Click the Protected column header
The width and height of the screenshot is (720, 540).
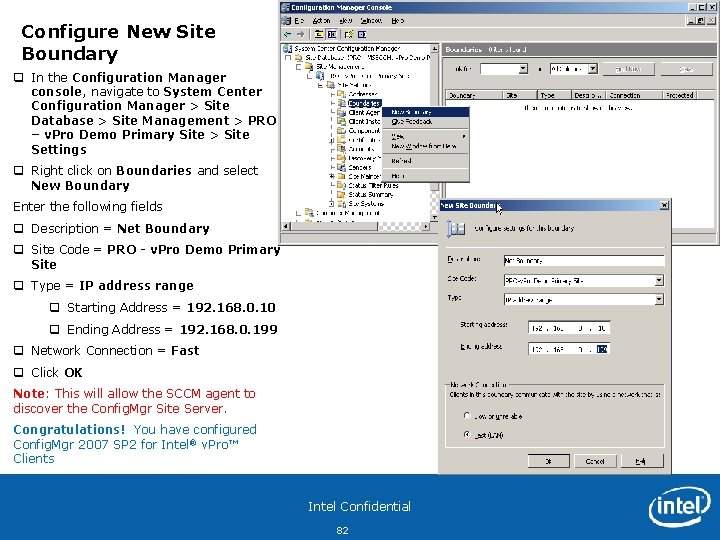coord(680,95)
